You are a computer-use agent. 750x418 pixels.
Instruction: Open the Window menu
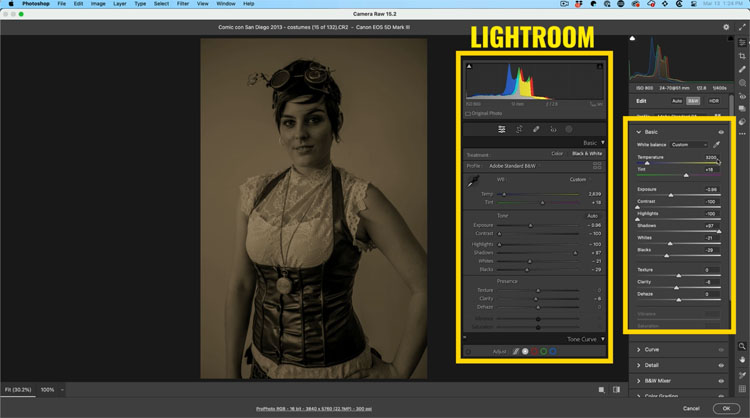[226, 3]
